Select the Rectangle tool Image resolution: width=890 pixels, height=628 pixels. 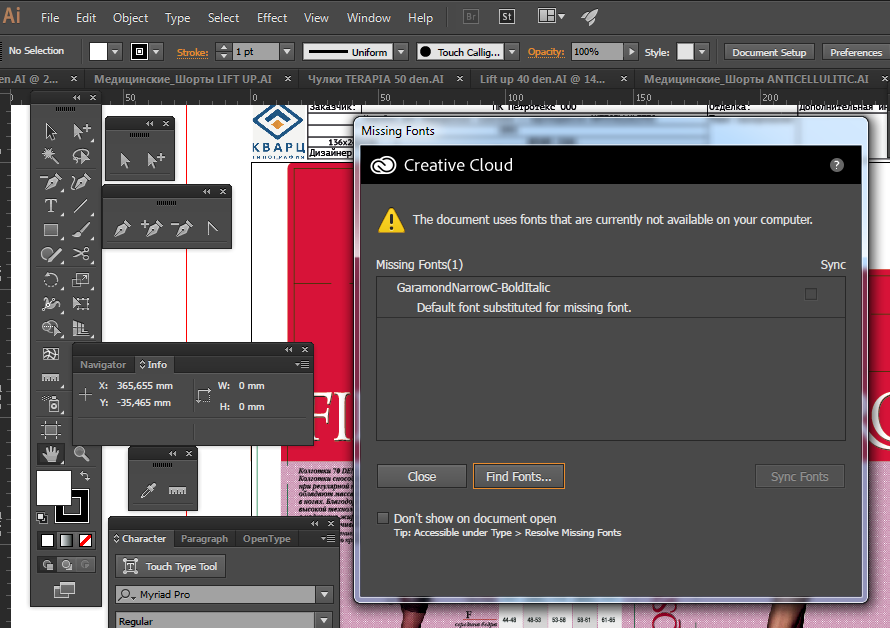click(x=51, y=230)
